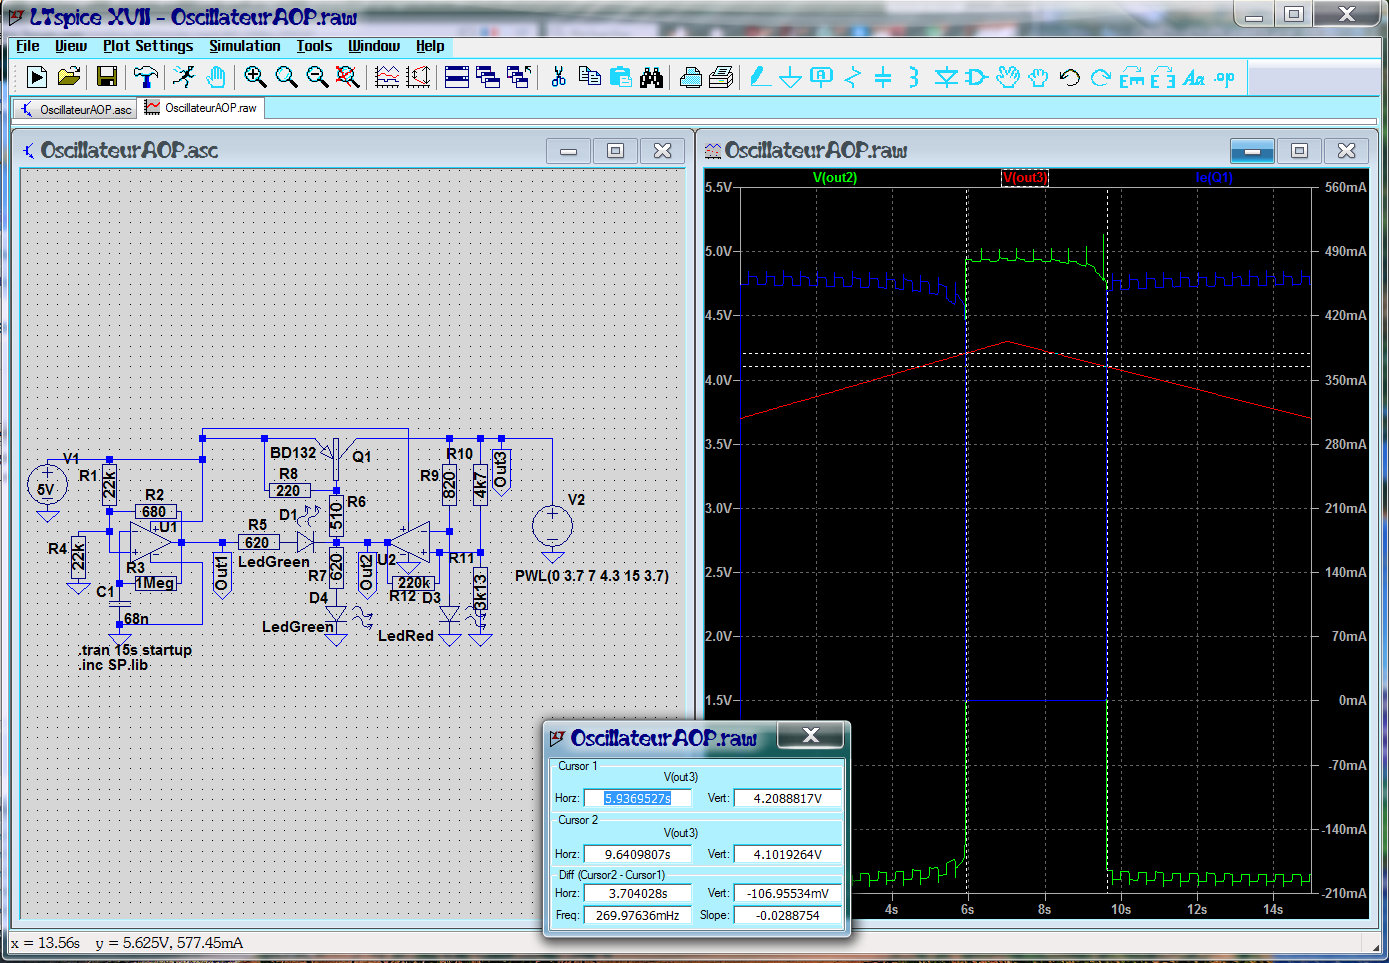Click the Pick Visible Traces icon
Screen dimensions: 1389x963
pyautogui.click(x=387, y=77)
